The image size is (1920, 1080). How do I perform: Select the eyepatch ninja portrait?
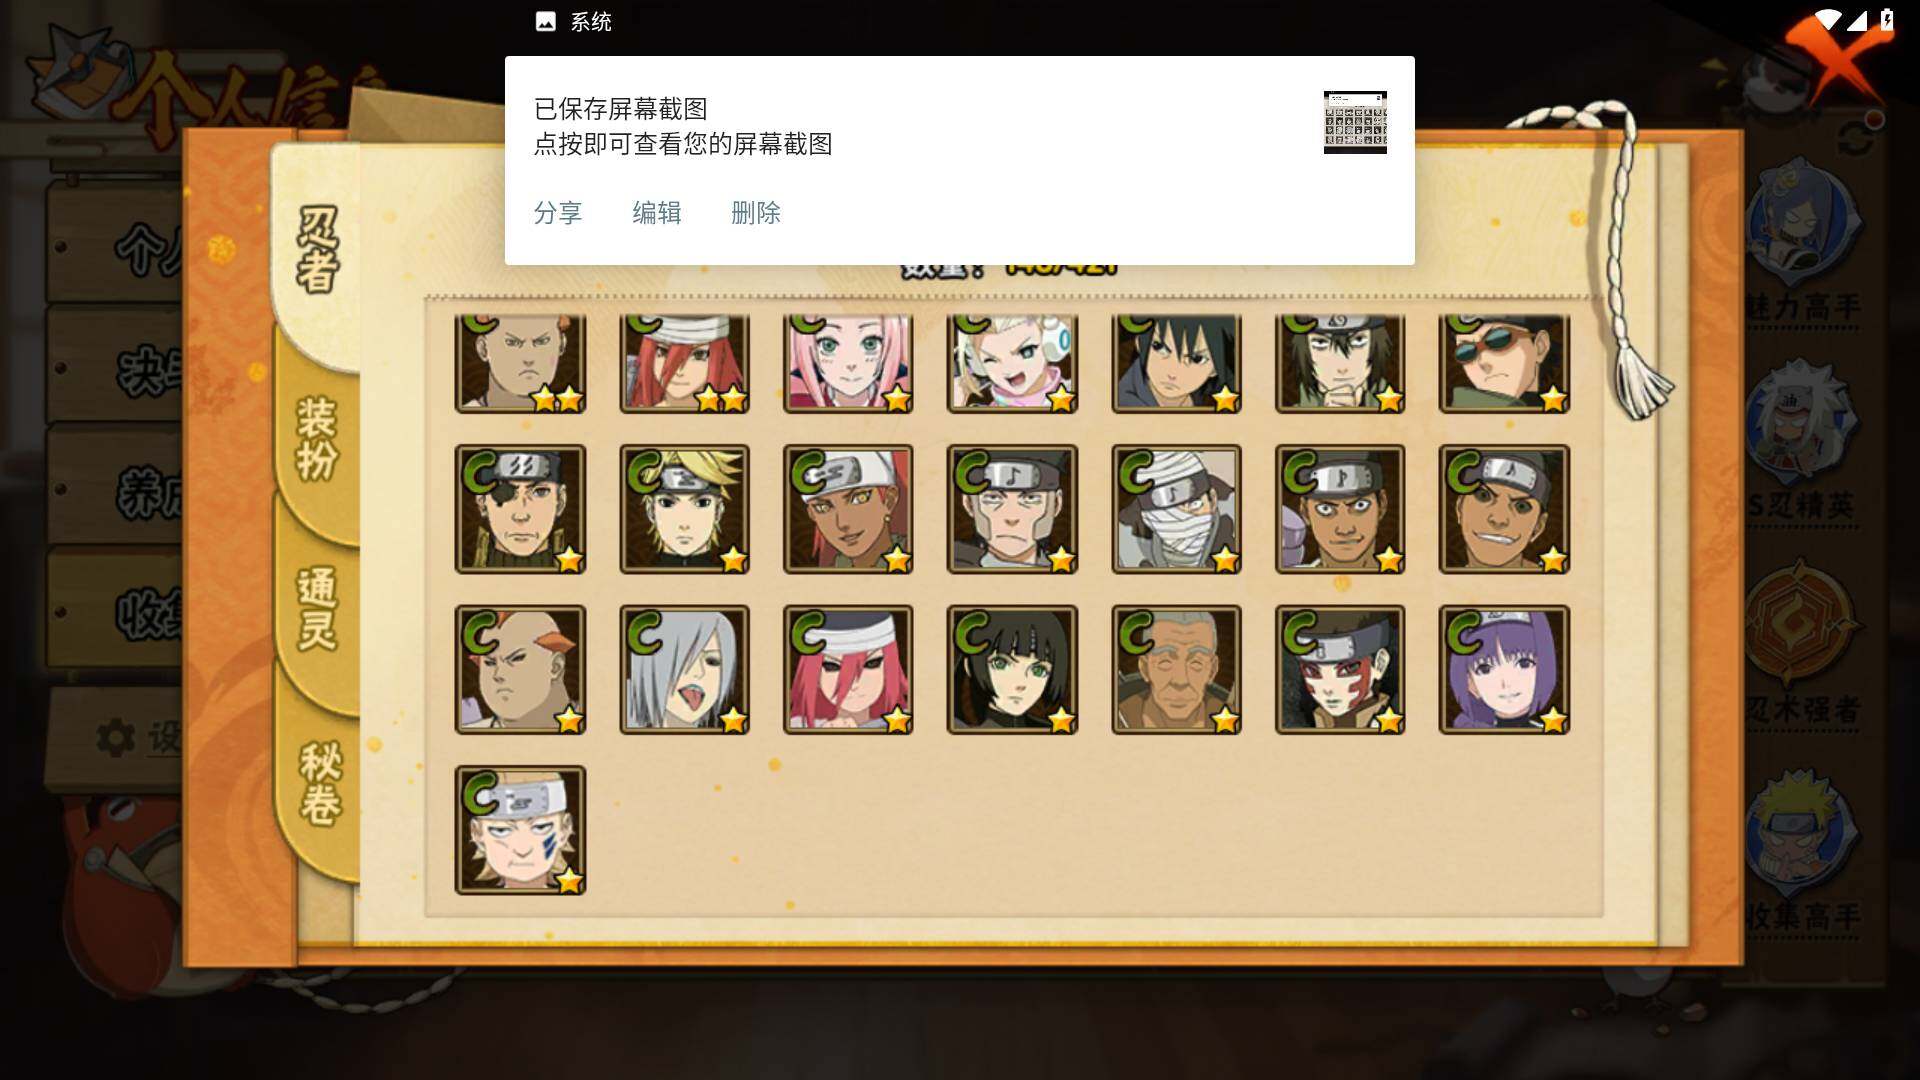(520, 510)
